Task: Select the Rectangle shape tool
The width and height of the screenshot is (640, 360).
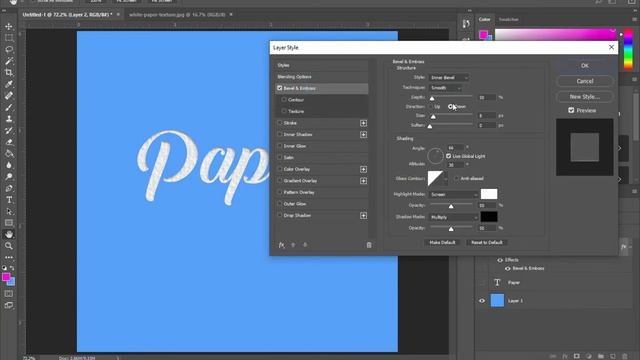Action: (9, 223)
